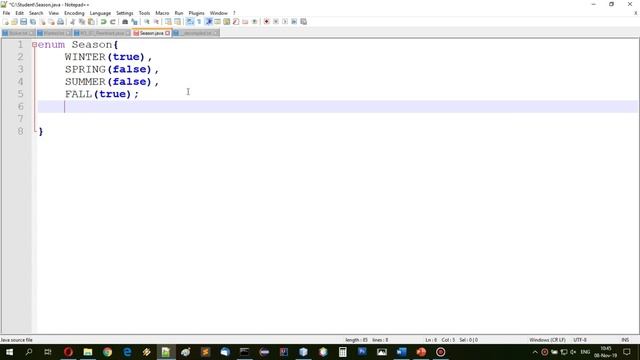The image size is (640, 360).
Task: Click UTF-8 encoding in status bar
Action: [580, 340]
